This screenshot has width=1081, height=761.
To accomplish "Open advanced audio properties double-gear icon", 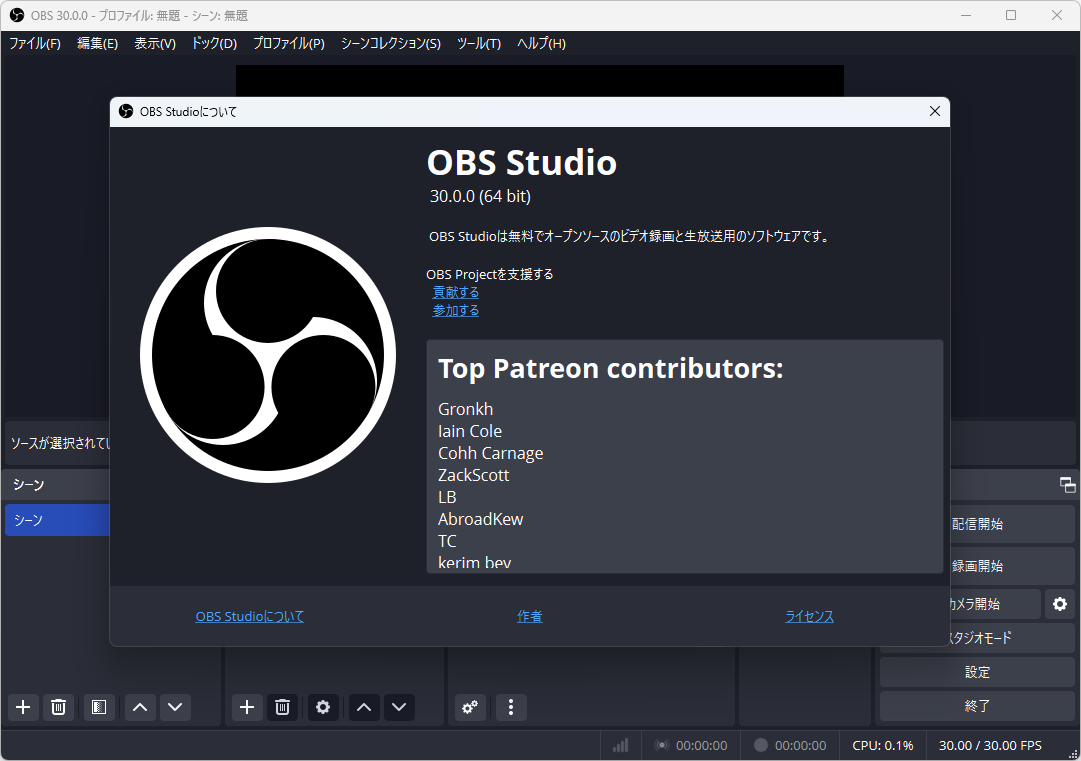I will pyautogui.click(x=470, y=707).
